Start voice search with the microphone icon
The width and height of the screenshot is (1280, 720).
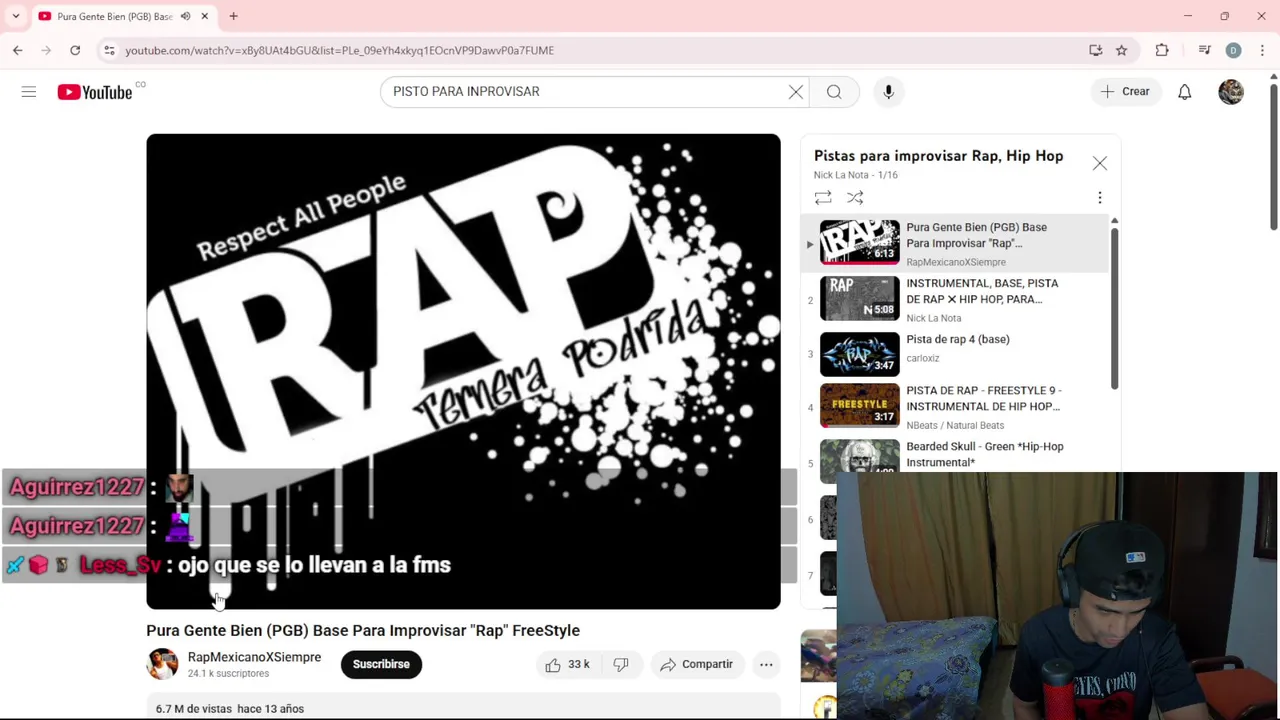[x=888, y=92]
